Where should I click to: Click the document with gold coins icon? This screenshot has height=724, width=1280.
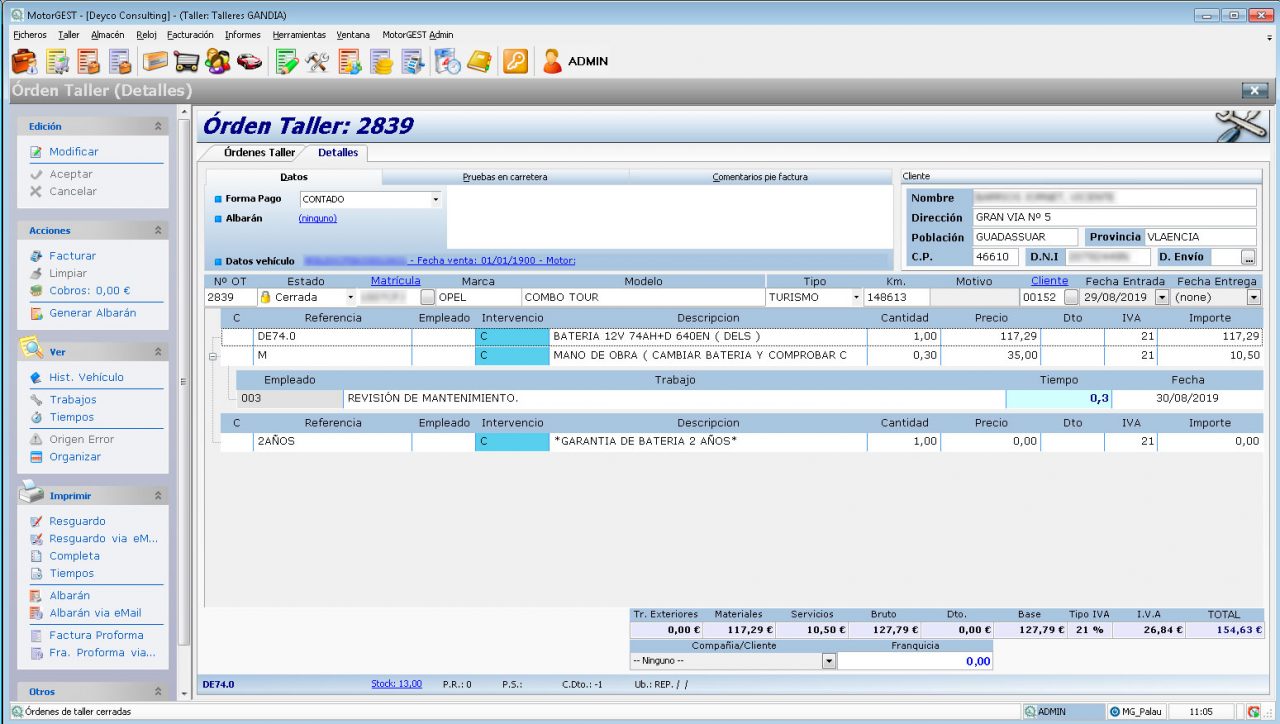(x=381, y=61)
